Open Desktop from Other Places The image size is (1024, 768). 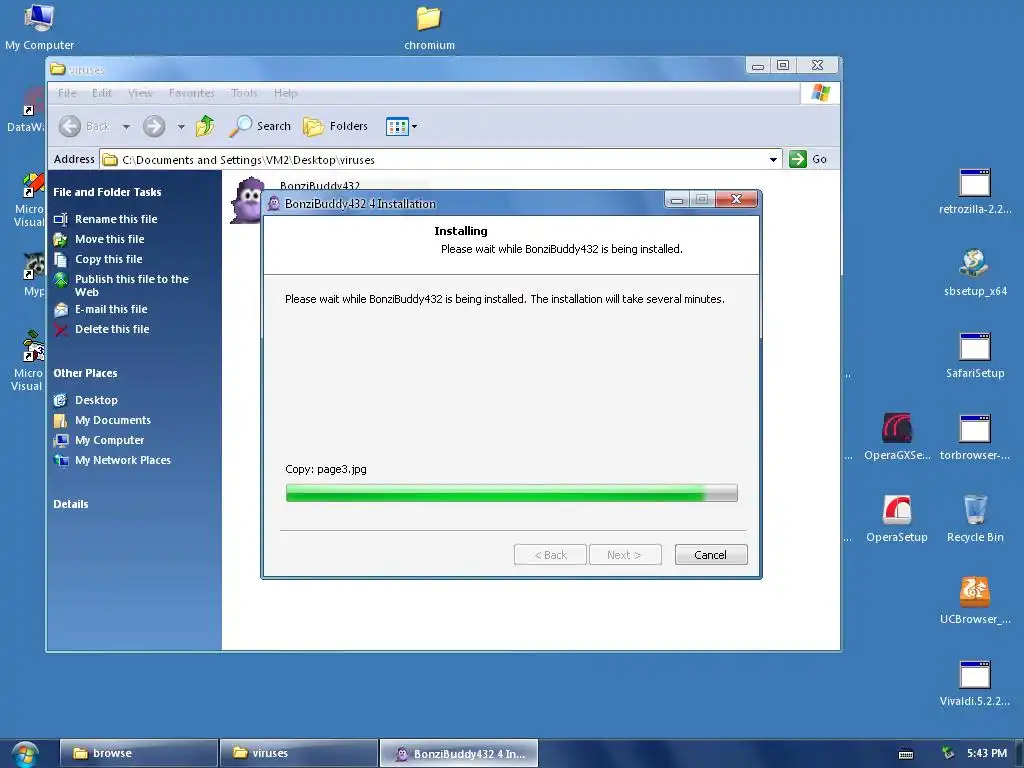click(96, 400)
